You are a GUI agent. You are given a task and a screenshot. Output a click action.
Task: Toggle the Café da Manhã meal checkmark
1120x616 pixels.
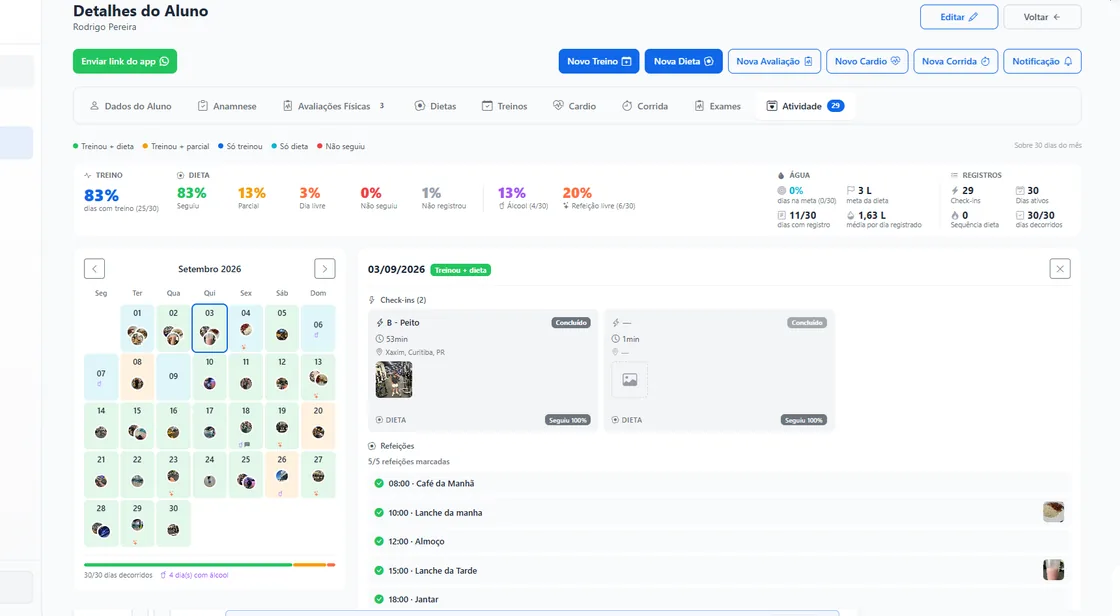379,483
